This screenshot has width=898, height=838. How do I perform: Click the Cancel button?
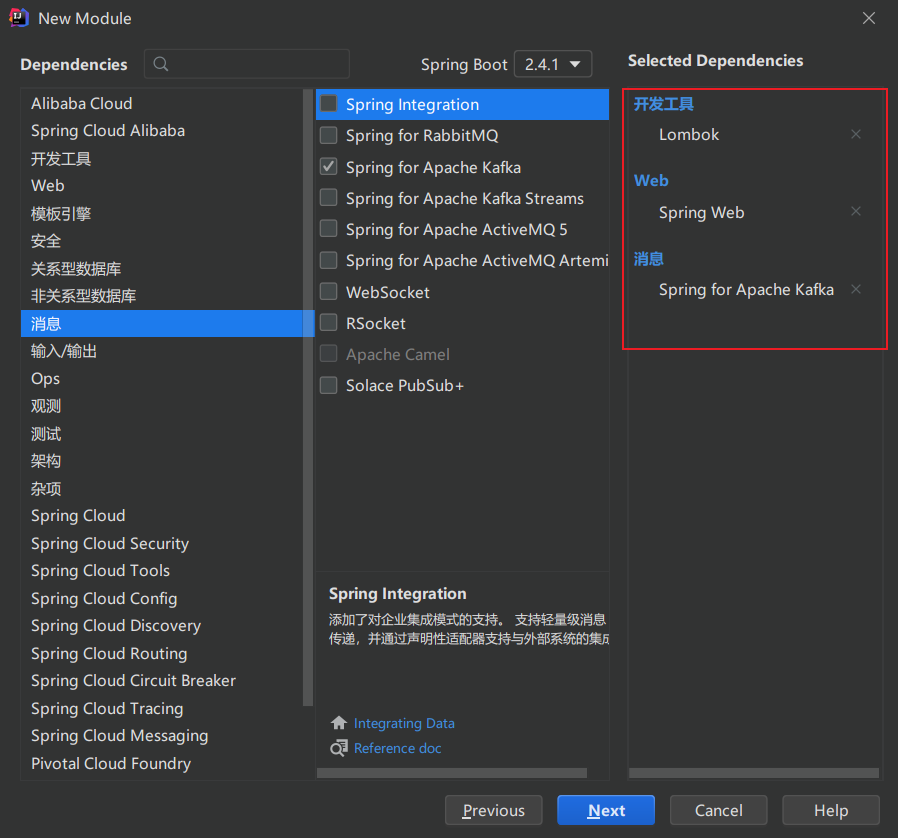(718, 810)
